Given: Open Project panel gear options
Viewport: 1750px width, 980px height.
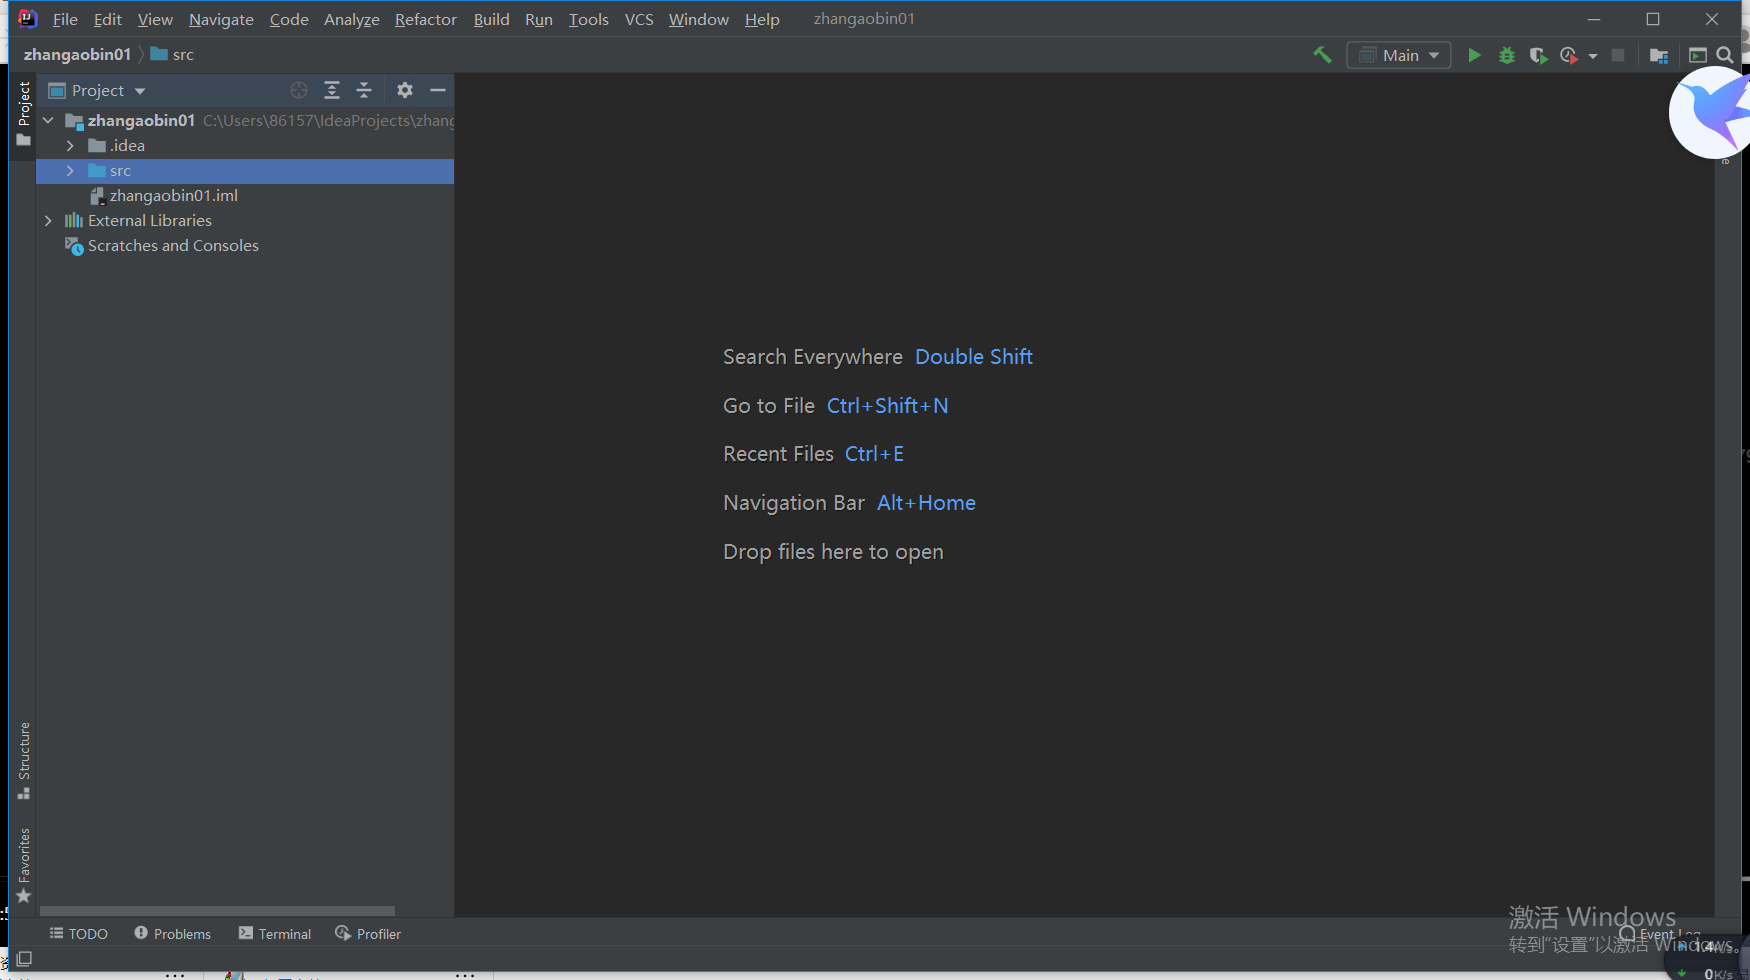Looking at the screenshot, I should click(405, 90).
